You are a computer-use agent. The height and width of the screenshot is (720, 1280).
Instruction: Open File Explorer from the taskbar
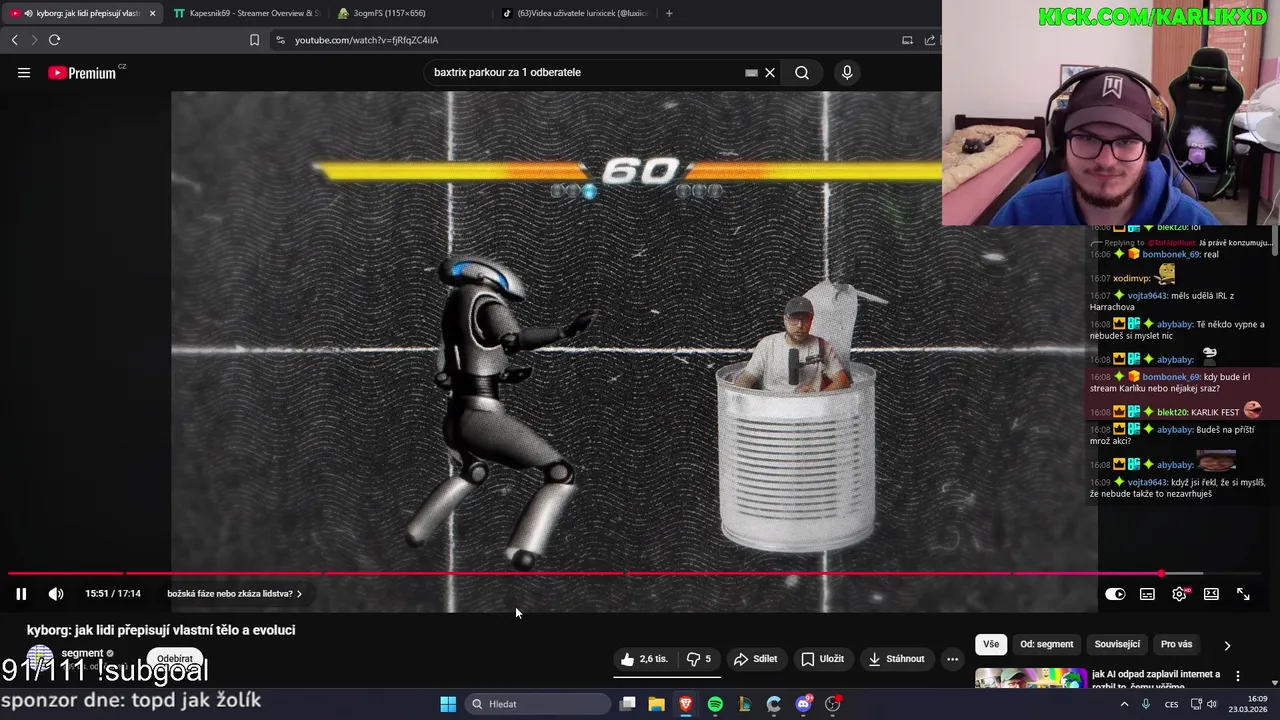(x=656, y=704)
